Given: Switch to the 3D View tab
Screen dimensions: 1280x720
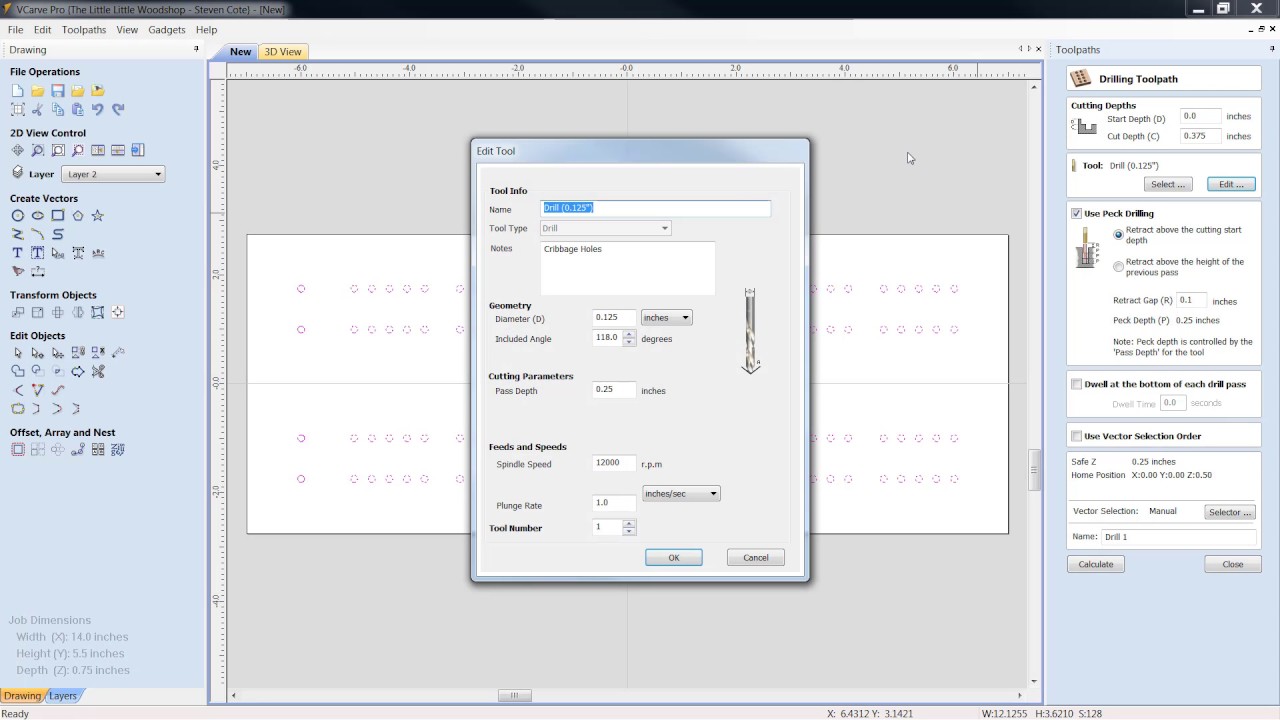Looking at the screenshot, I should (282, 52).
